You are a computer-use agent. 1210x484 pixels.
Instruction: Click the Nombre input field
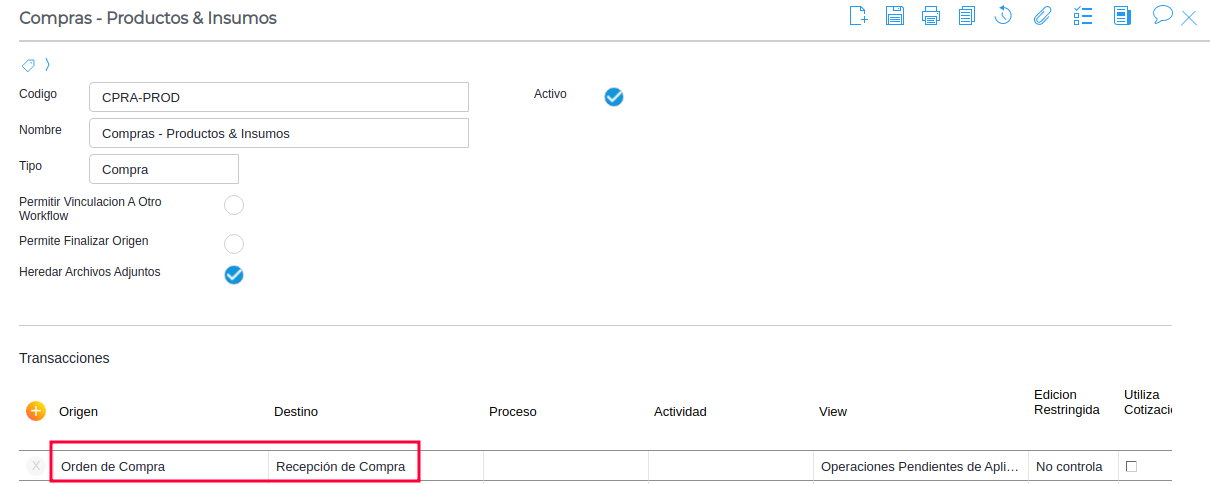[x=279, y=133]
